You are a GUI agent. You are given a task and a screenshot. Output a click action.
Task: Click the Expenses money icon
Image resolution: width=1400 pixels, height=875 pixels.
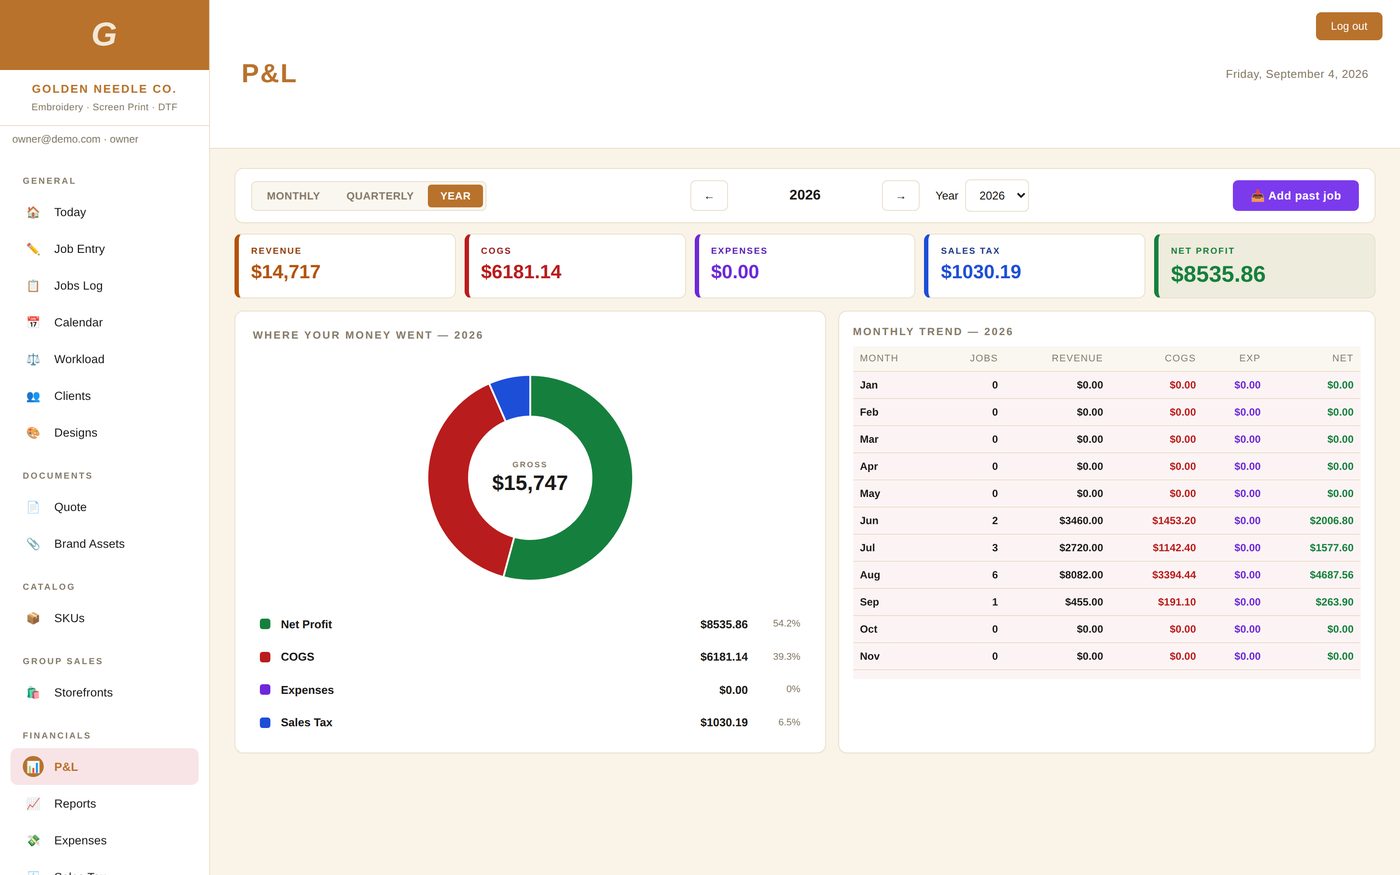(x=33, y=840)
